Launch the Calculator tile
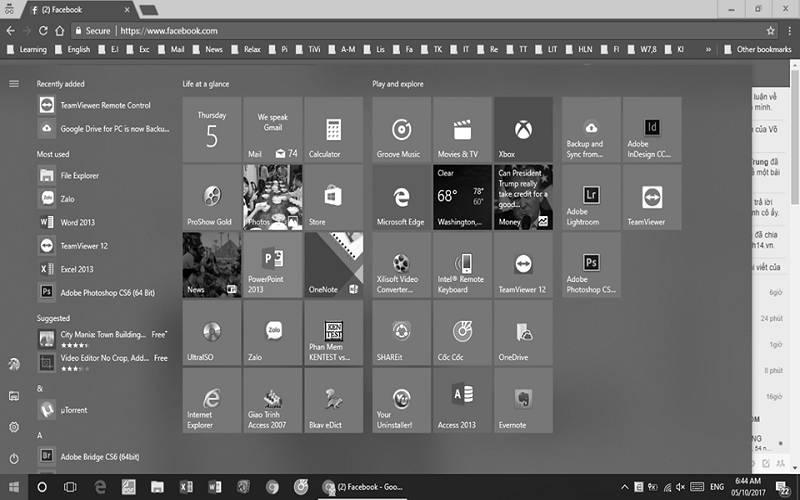This screenshot has width=800, height=500. click(333, 130)
